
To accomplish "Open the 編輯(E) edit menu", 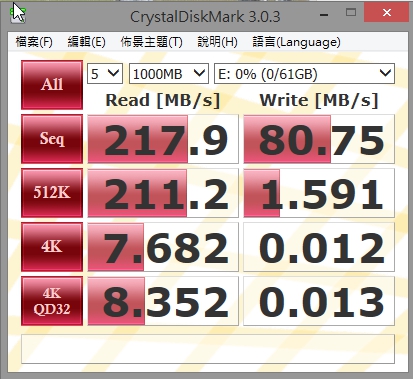I will coord(86,42).
